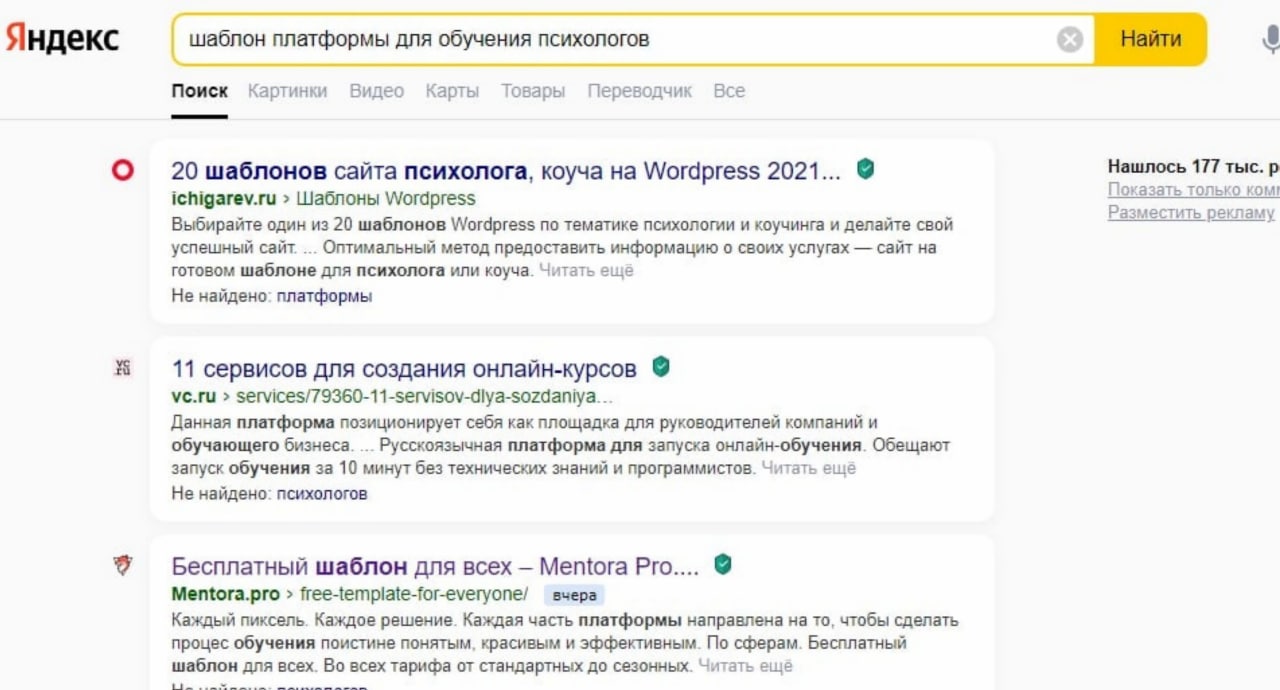Open the Шаблоны Wordpress breadcrumb link
Screen dimensions: 1280x690
386,198
